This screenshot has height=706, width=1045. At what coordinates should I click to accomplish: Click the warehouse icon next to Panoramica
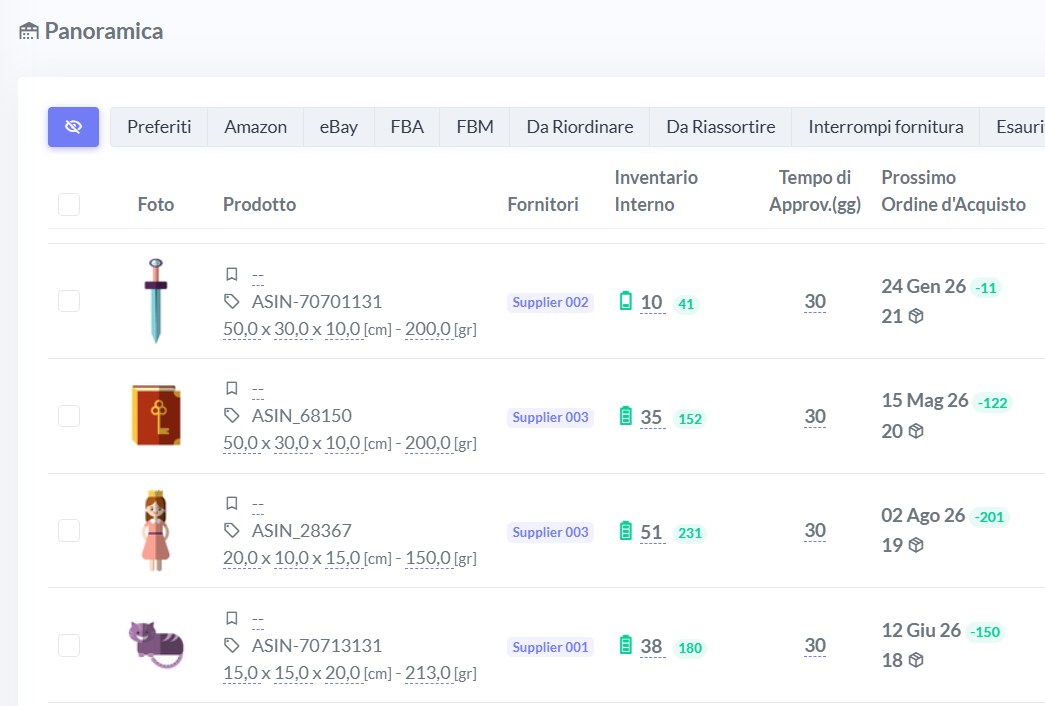[29, 31]
